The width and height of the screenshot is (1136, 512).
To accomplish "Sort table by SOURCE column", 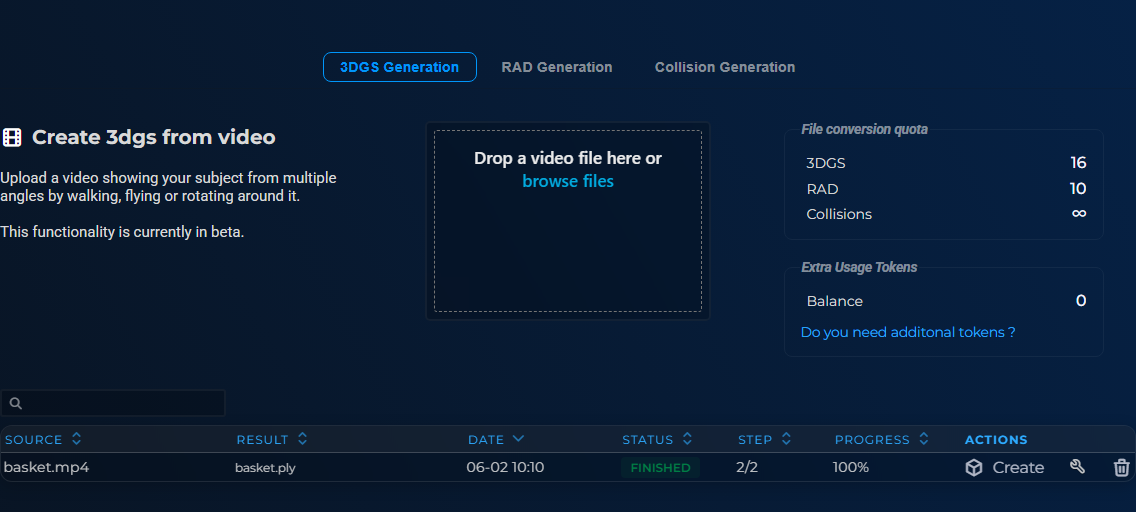I will [x=43, y=440].
